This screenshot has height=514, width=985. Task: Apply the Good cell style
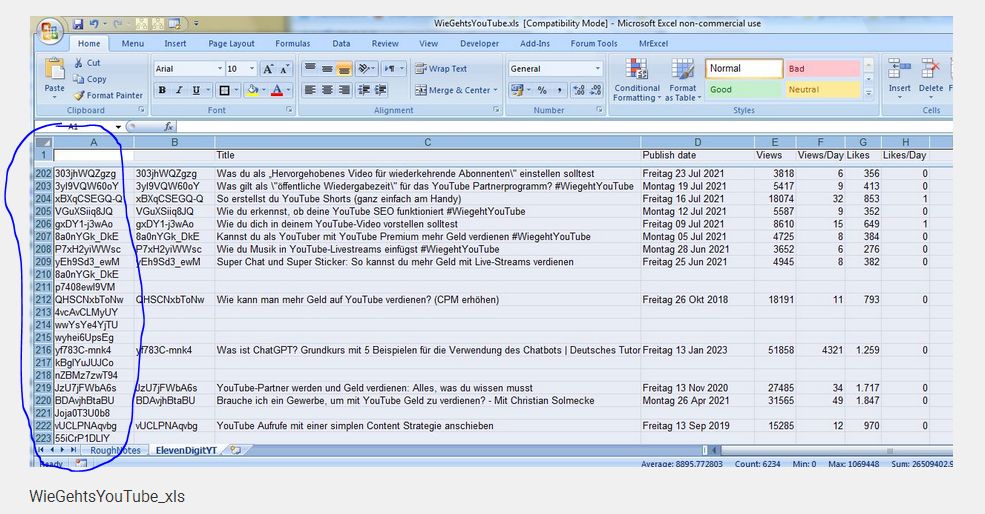pos(744,90)
